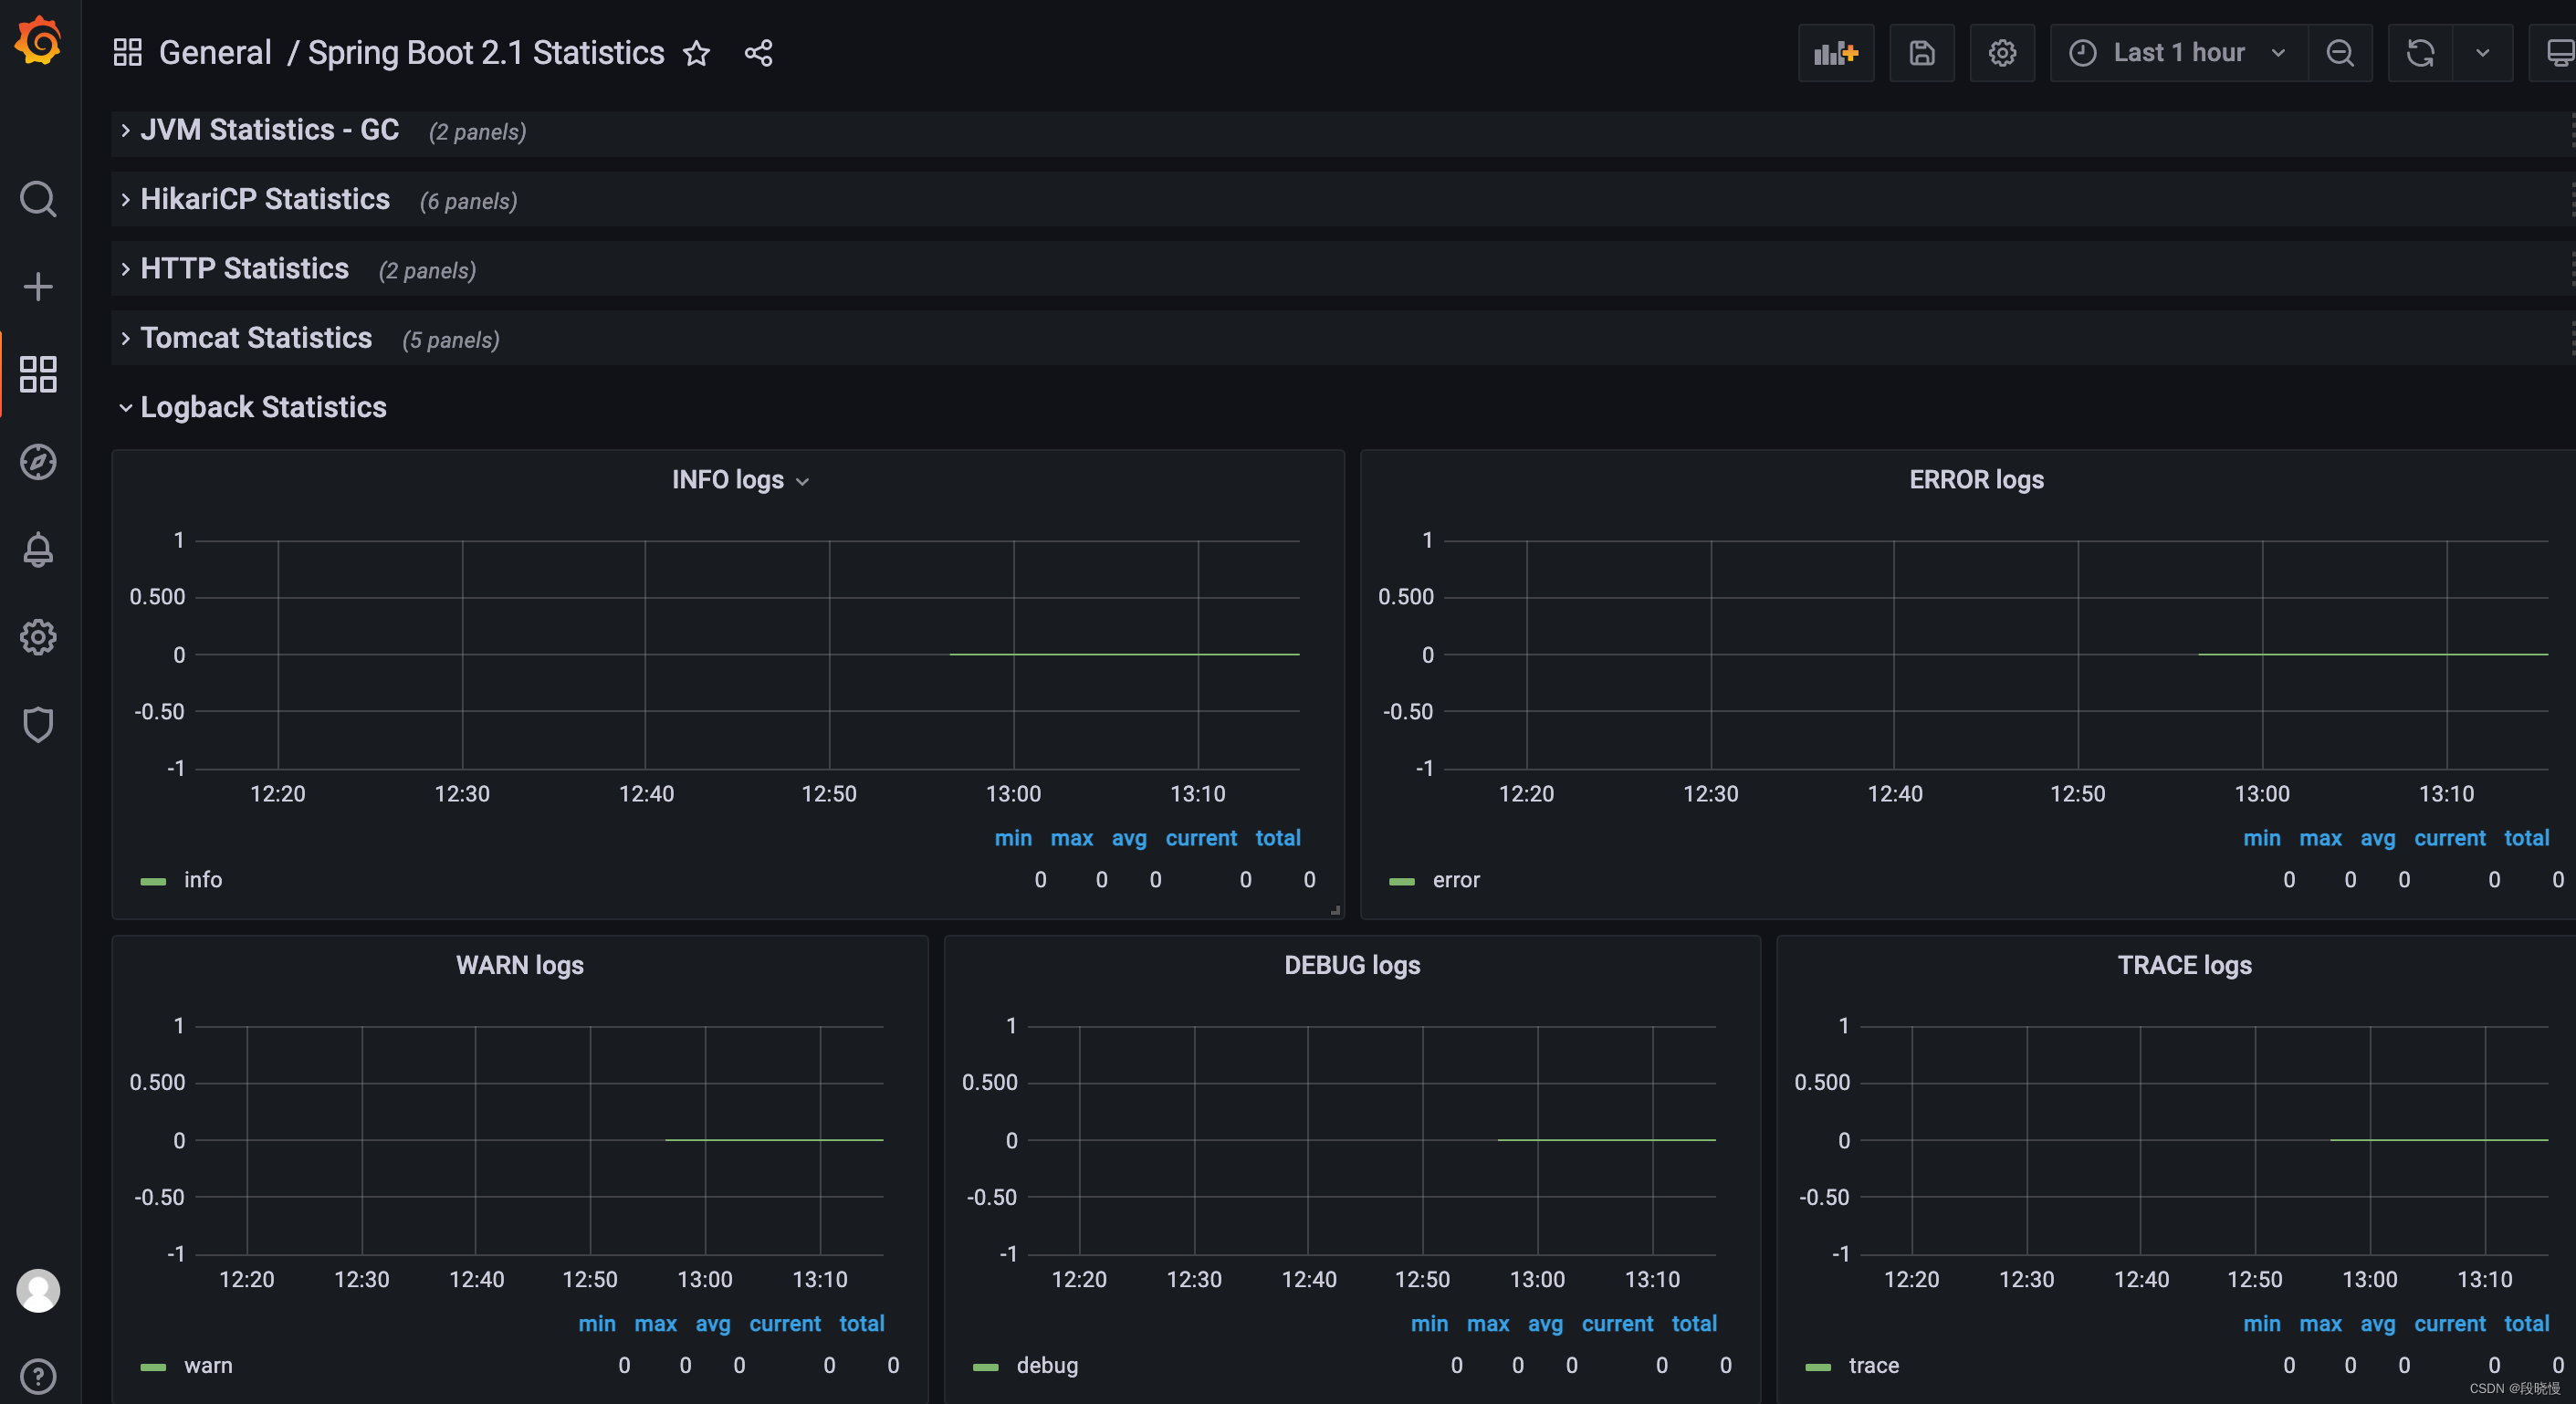Open the Help question mark icon

pyautogui.click(x=38, y=1377)
